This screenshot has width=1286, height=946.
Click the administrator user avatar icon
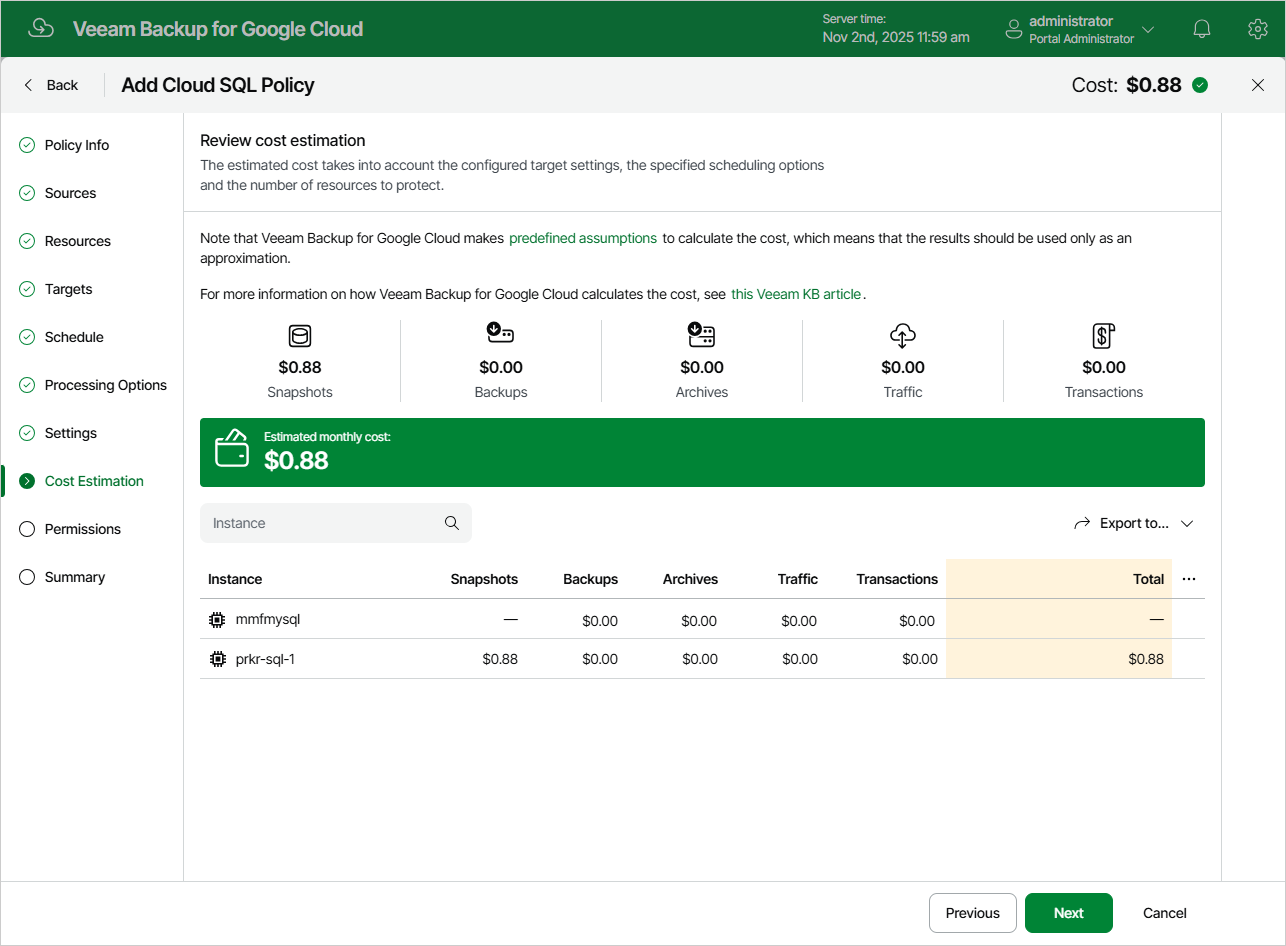1014,29
